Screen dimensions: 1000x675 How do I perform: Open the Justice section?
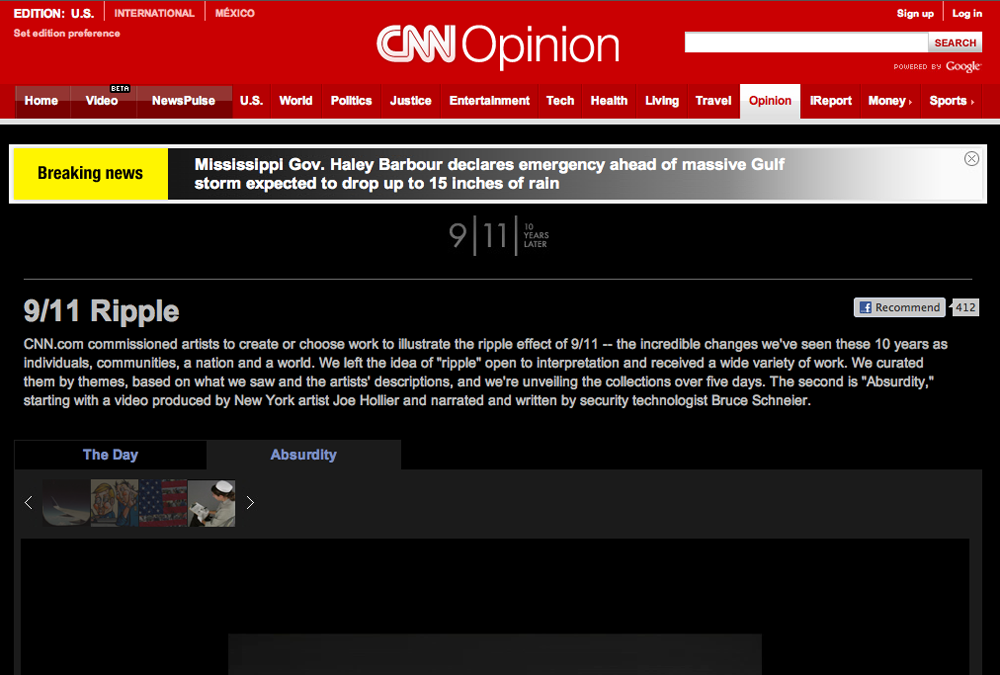pyautogui.click(x=411, y=101)
